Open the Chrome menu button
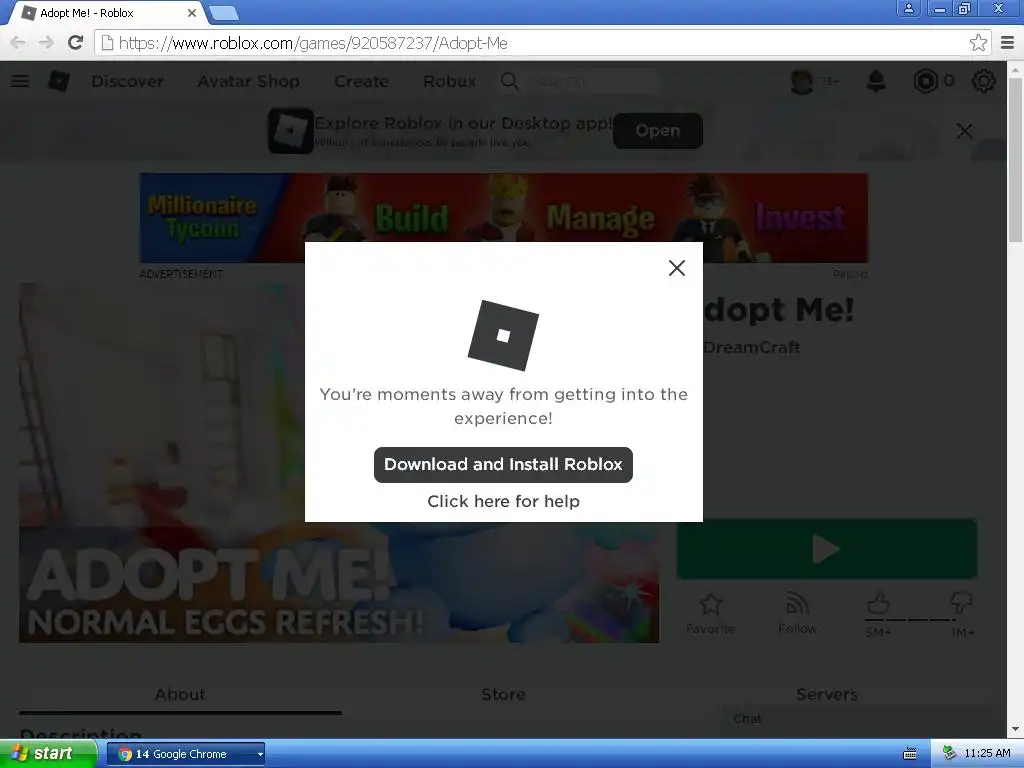 (x=1008, y=43)
